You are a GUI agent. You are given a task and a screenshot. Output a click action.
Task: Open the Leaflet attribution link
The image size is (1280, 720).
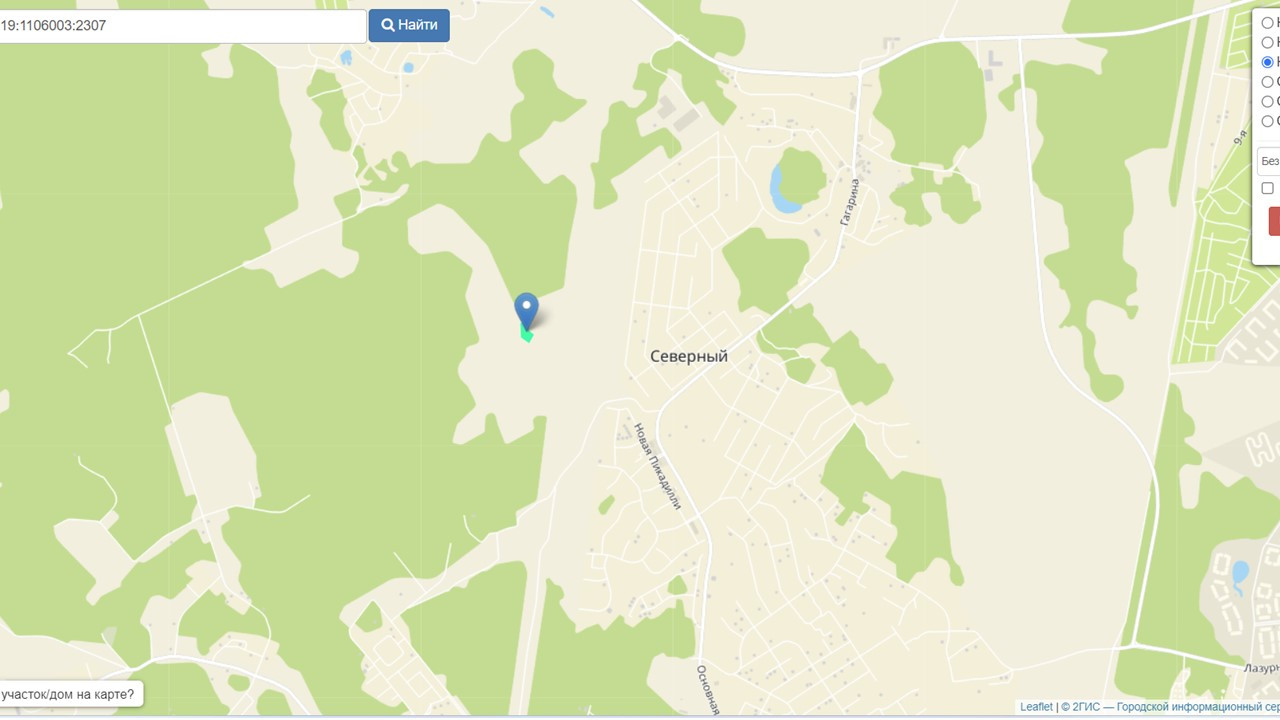tap(1036, 707)
